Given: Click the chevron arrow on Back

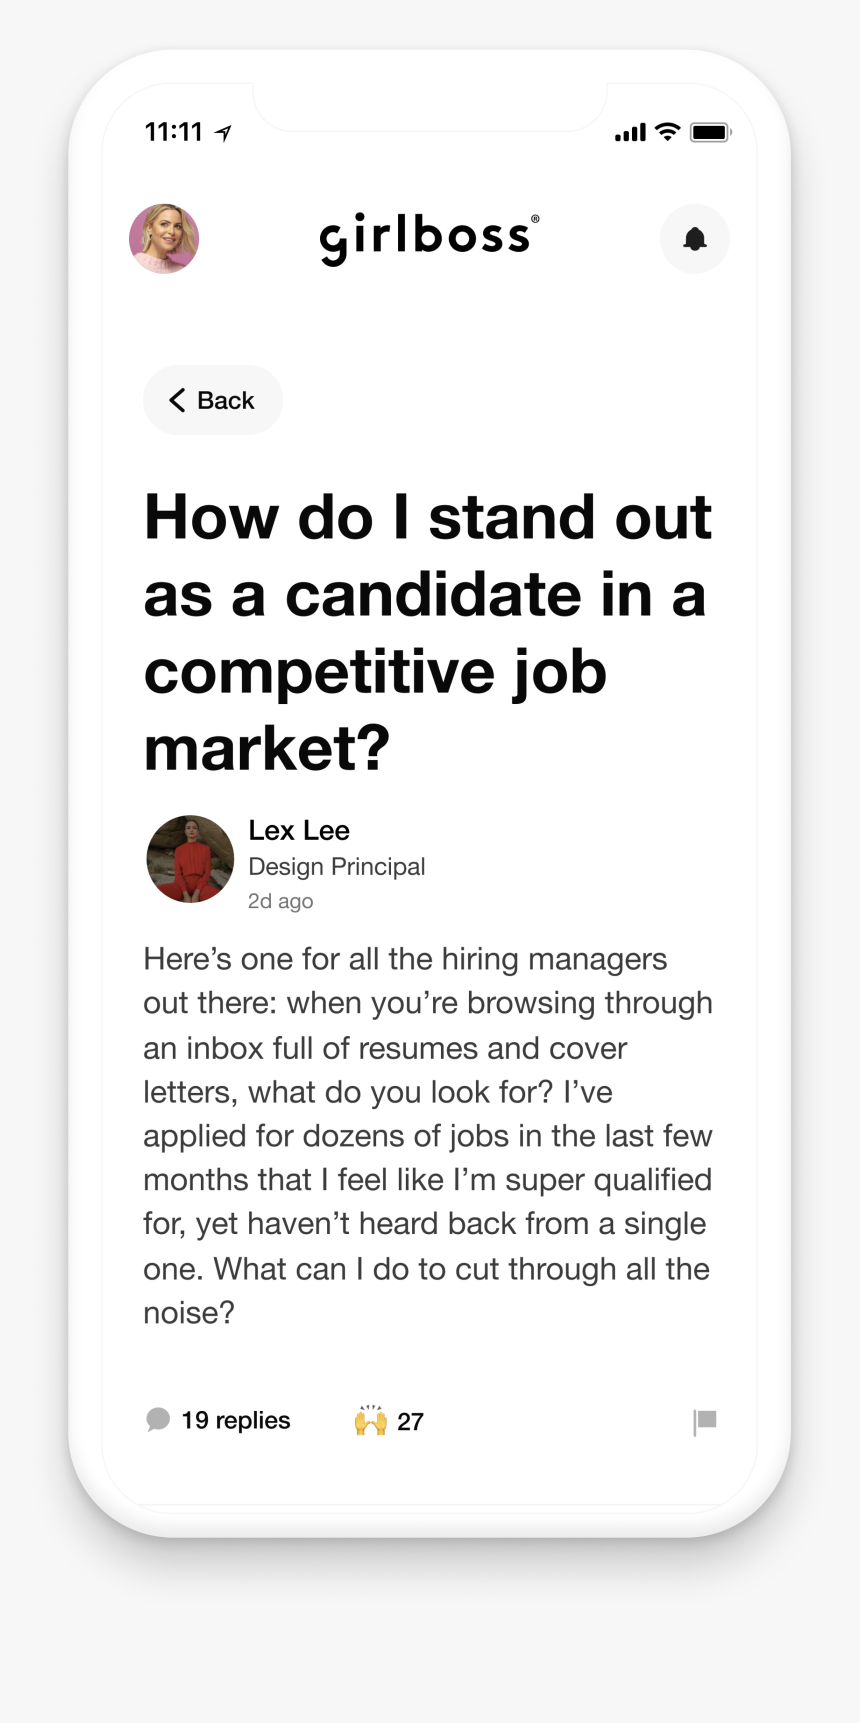Looking at the screenshot, I should [x=177, y=400].
